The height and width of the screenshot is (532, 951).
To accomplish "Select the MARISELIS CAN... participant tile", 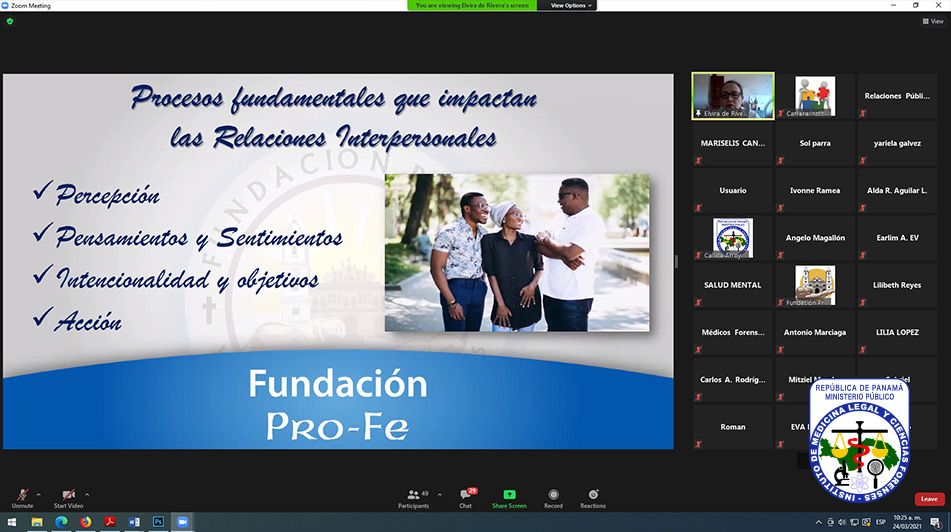I will (x=733, y=143).
